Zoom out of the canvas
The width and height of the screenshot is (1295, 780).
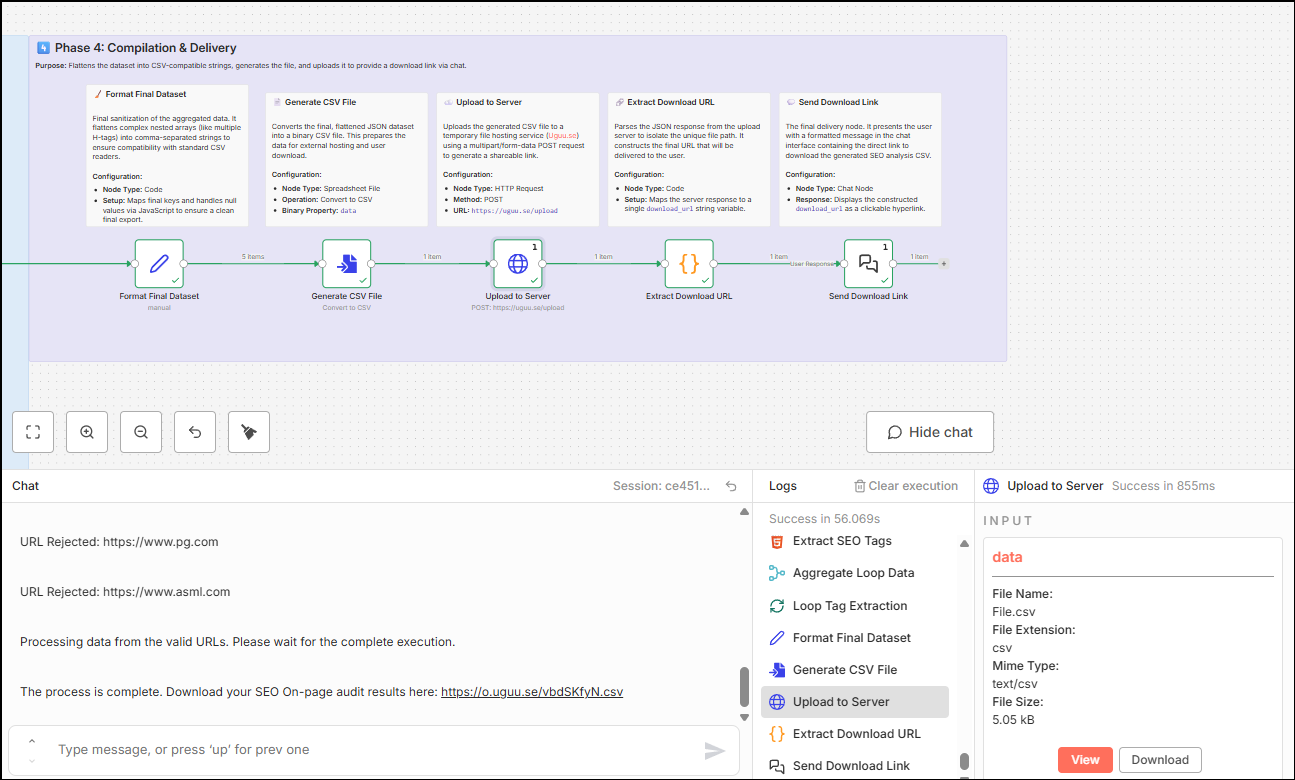pos(141,432)
